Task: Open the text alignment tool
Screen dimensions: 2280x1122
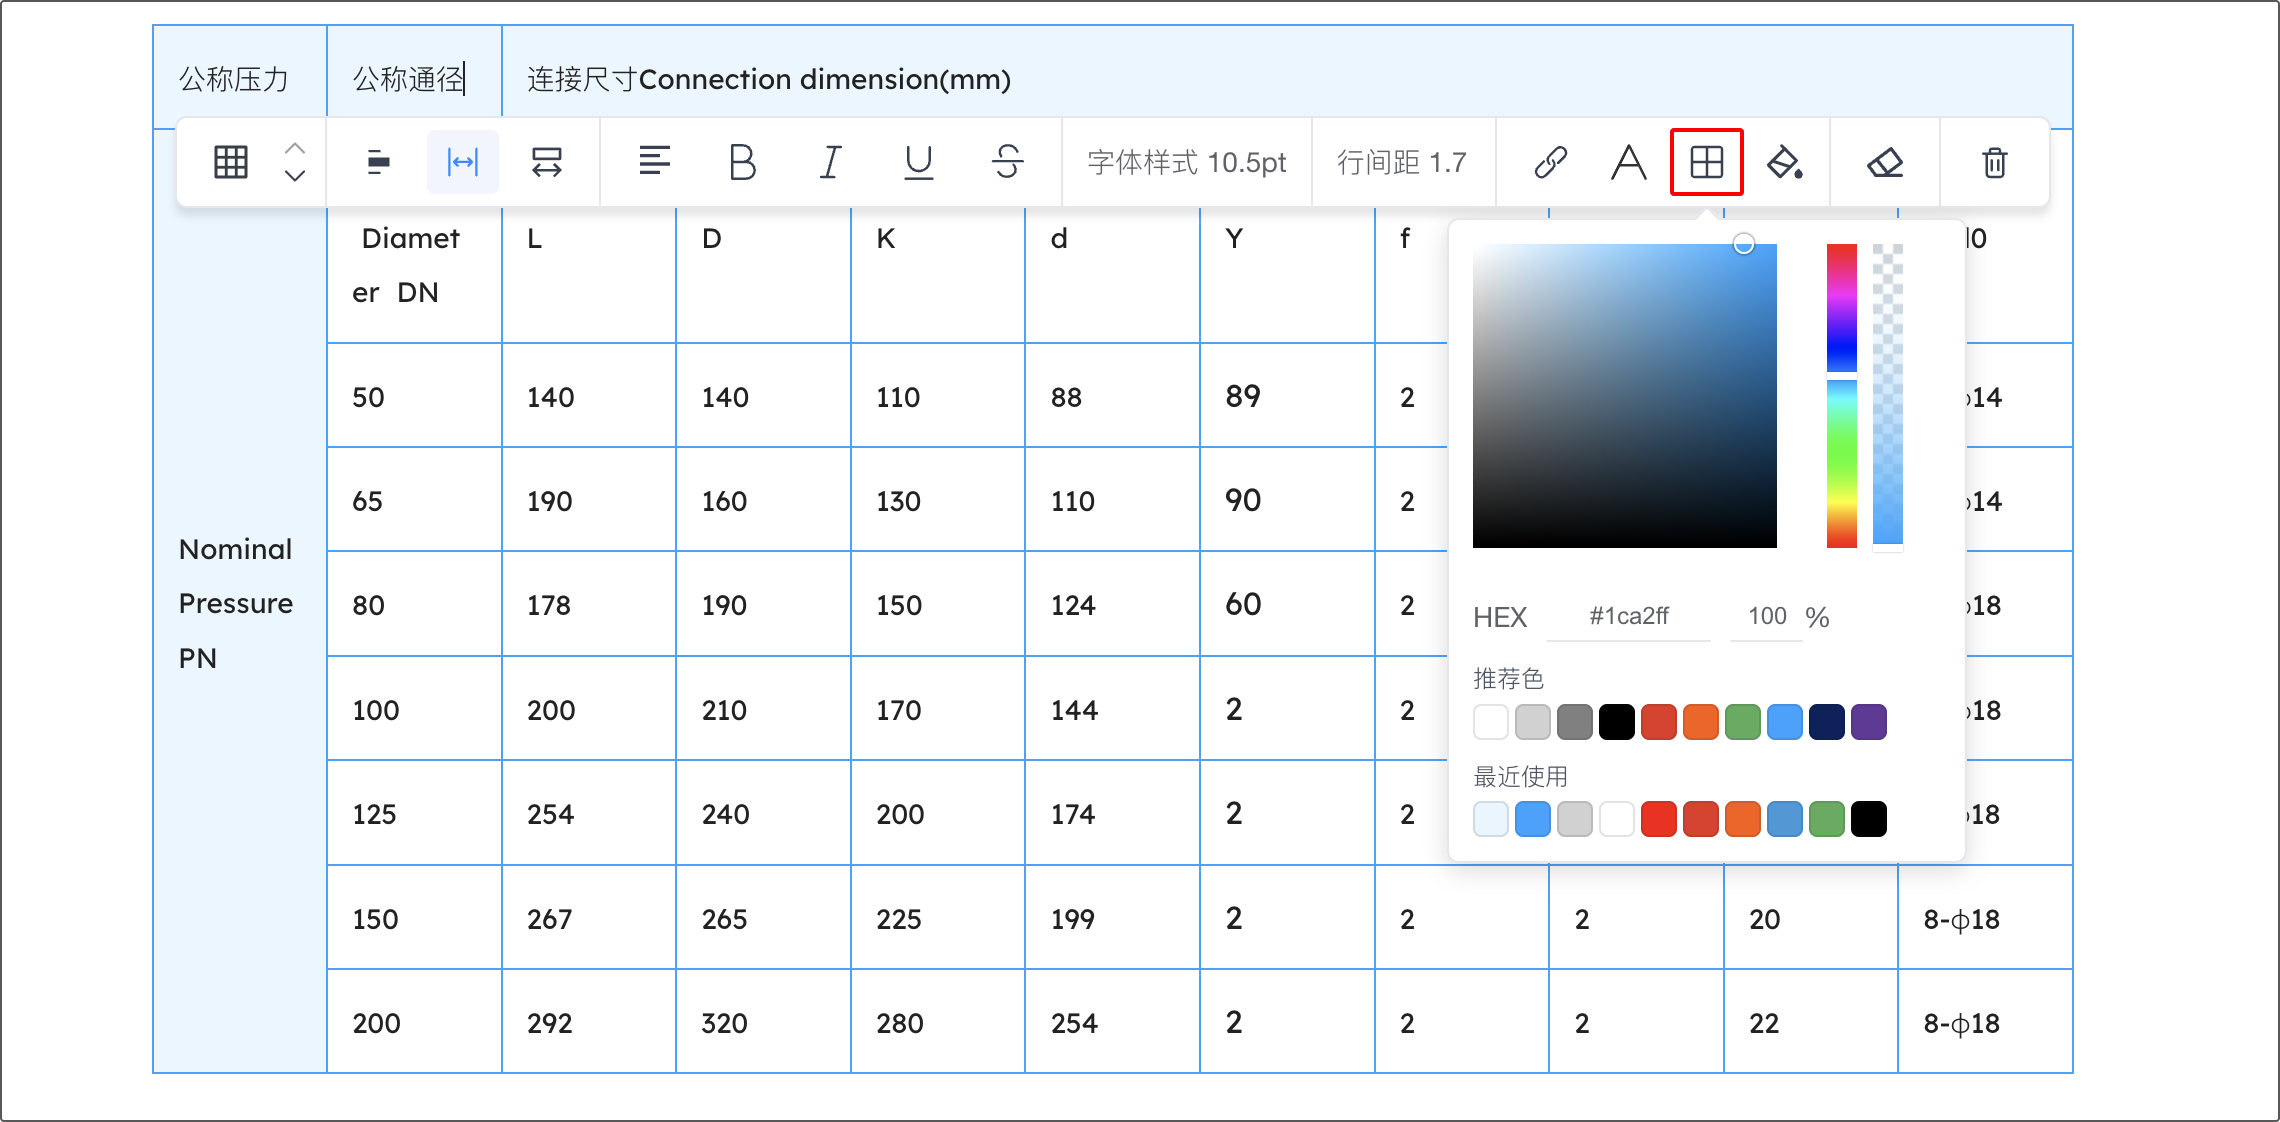Action: [x=655, y=162]
